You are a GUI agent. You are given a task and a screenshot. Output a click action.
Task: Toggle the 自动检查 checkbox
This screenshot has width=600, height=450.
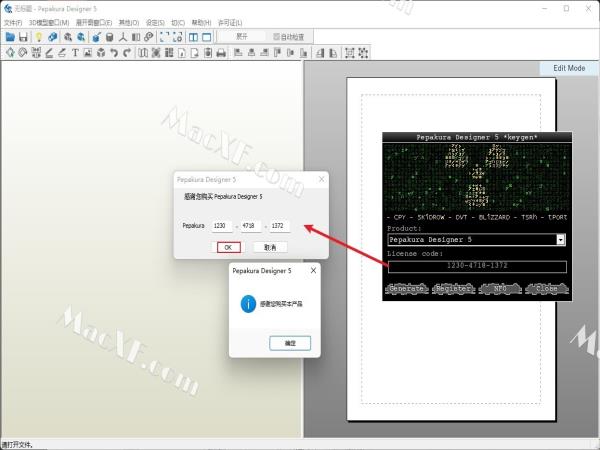[x=277, y=37]
